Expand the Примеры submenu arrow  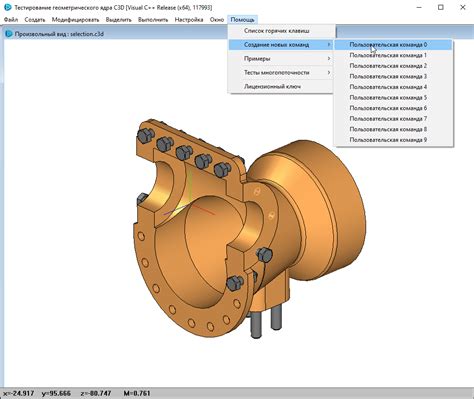[329, 59]
